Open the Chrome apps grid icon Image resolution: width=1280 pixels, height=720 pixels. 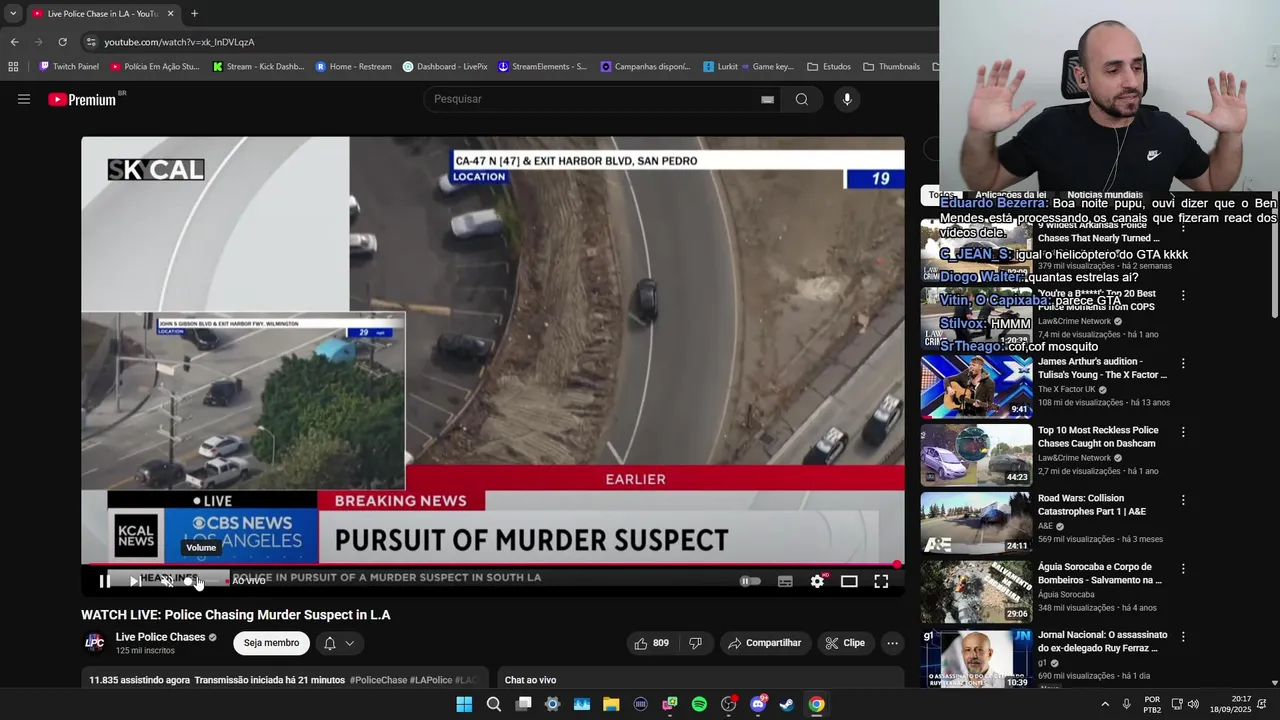[13, 67]
